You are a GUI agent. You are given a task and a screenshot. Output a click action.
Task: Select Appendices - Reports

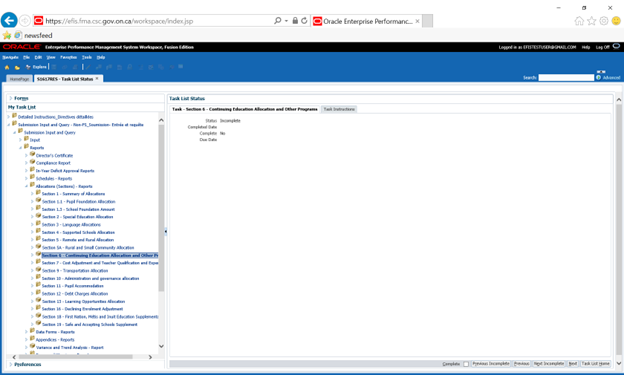[55, 340]
